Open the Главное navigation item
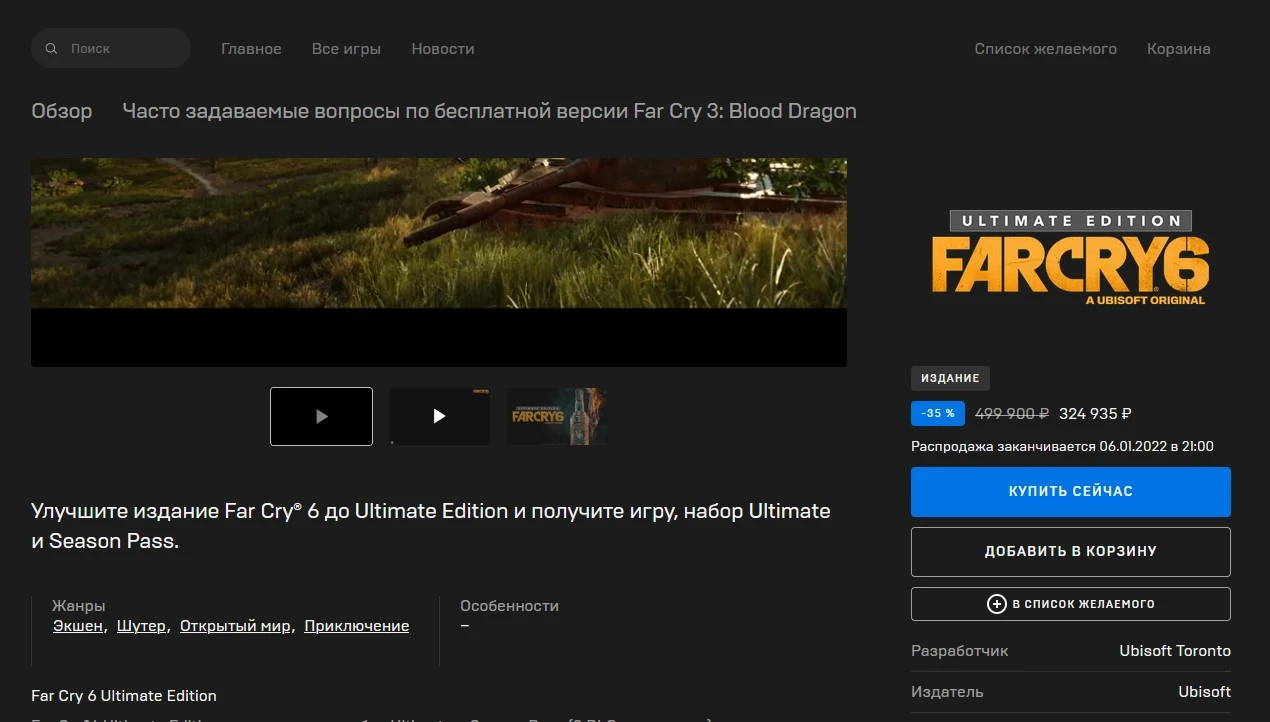The height and width of the screenshot is (722, 1270). pos(251,48)
